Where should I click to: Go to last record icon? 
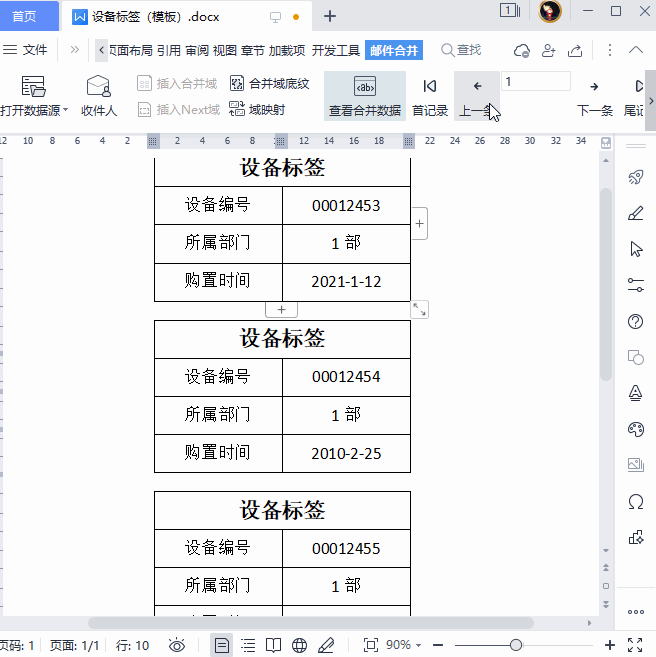639,86
